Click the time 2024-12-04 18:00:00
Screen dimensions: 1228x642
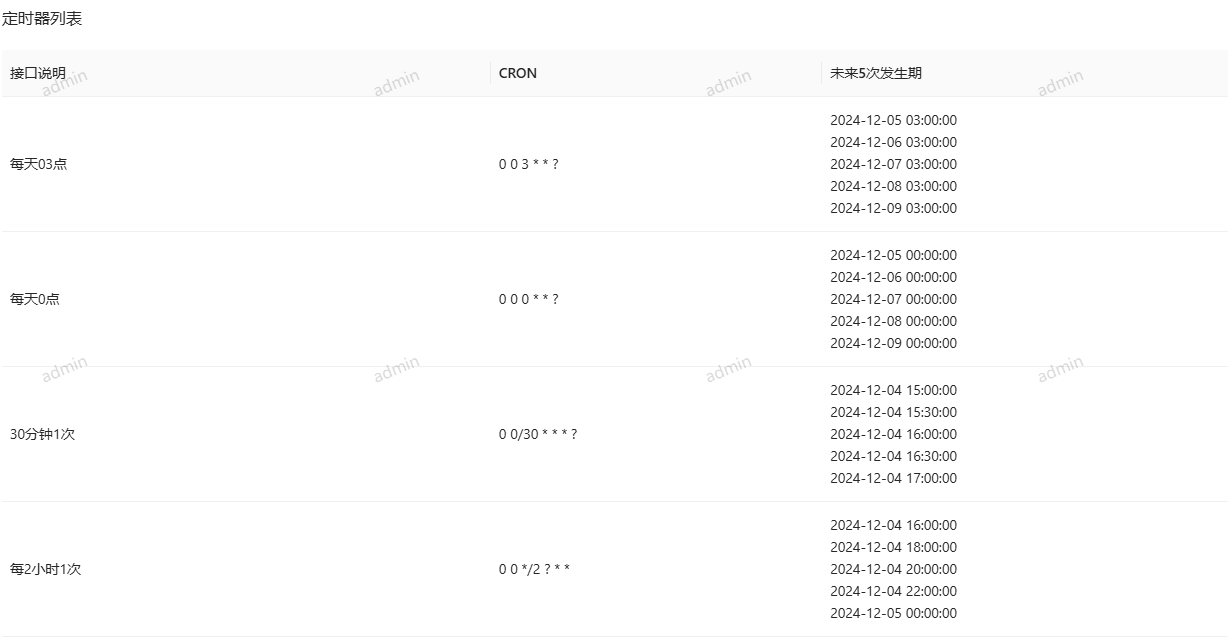tap(893, 547)
